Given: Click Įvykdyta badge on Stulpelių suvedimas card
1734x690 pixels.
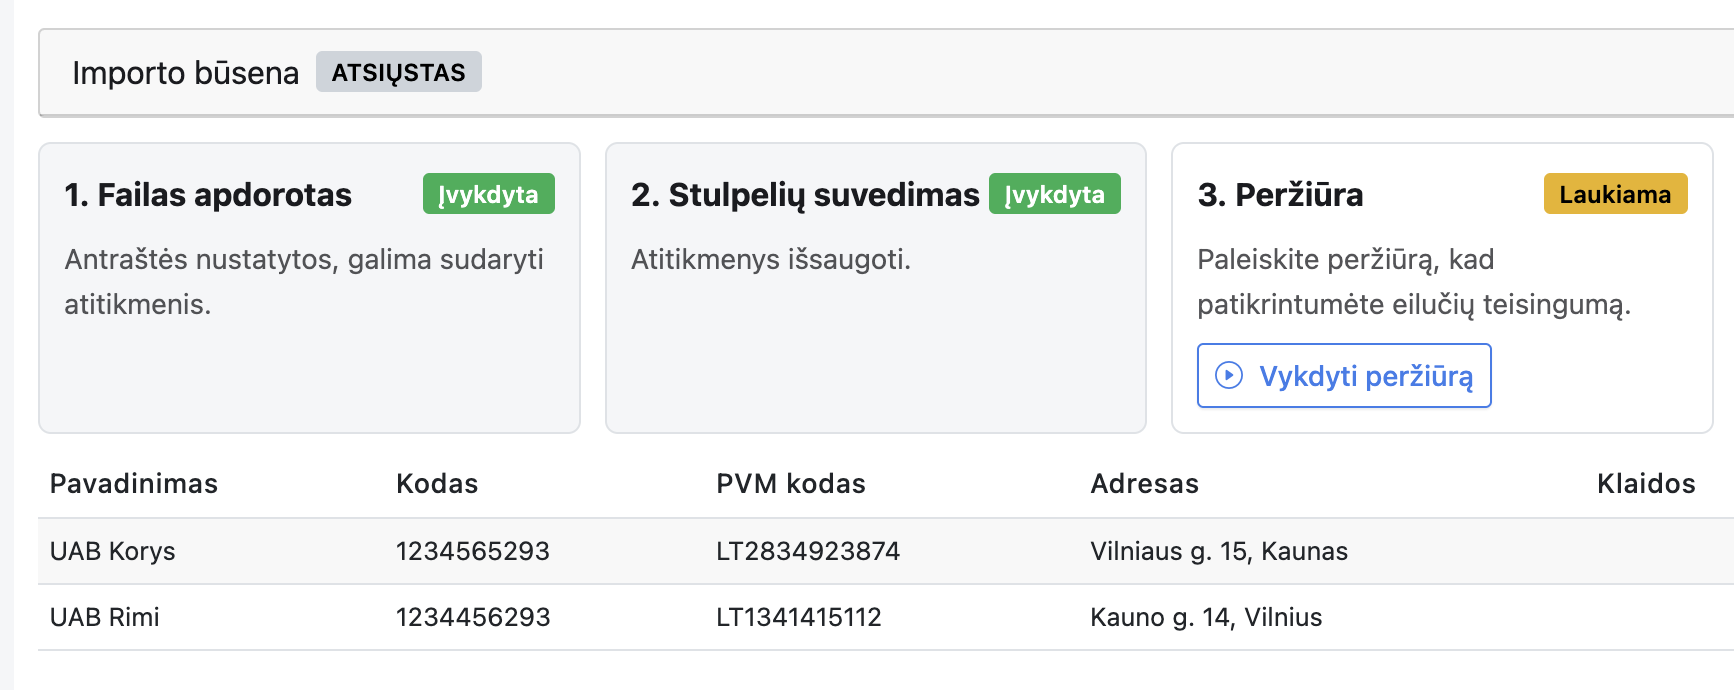Looking at the screenshot, I should [1054, 194].
